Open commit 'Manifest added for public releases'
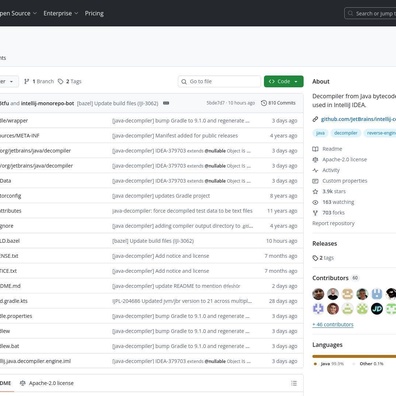 pos(175,136)
